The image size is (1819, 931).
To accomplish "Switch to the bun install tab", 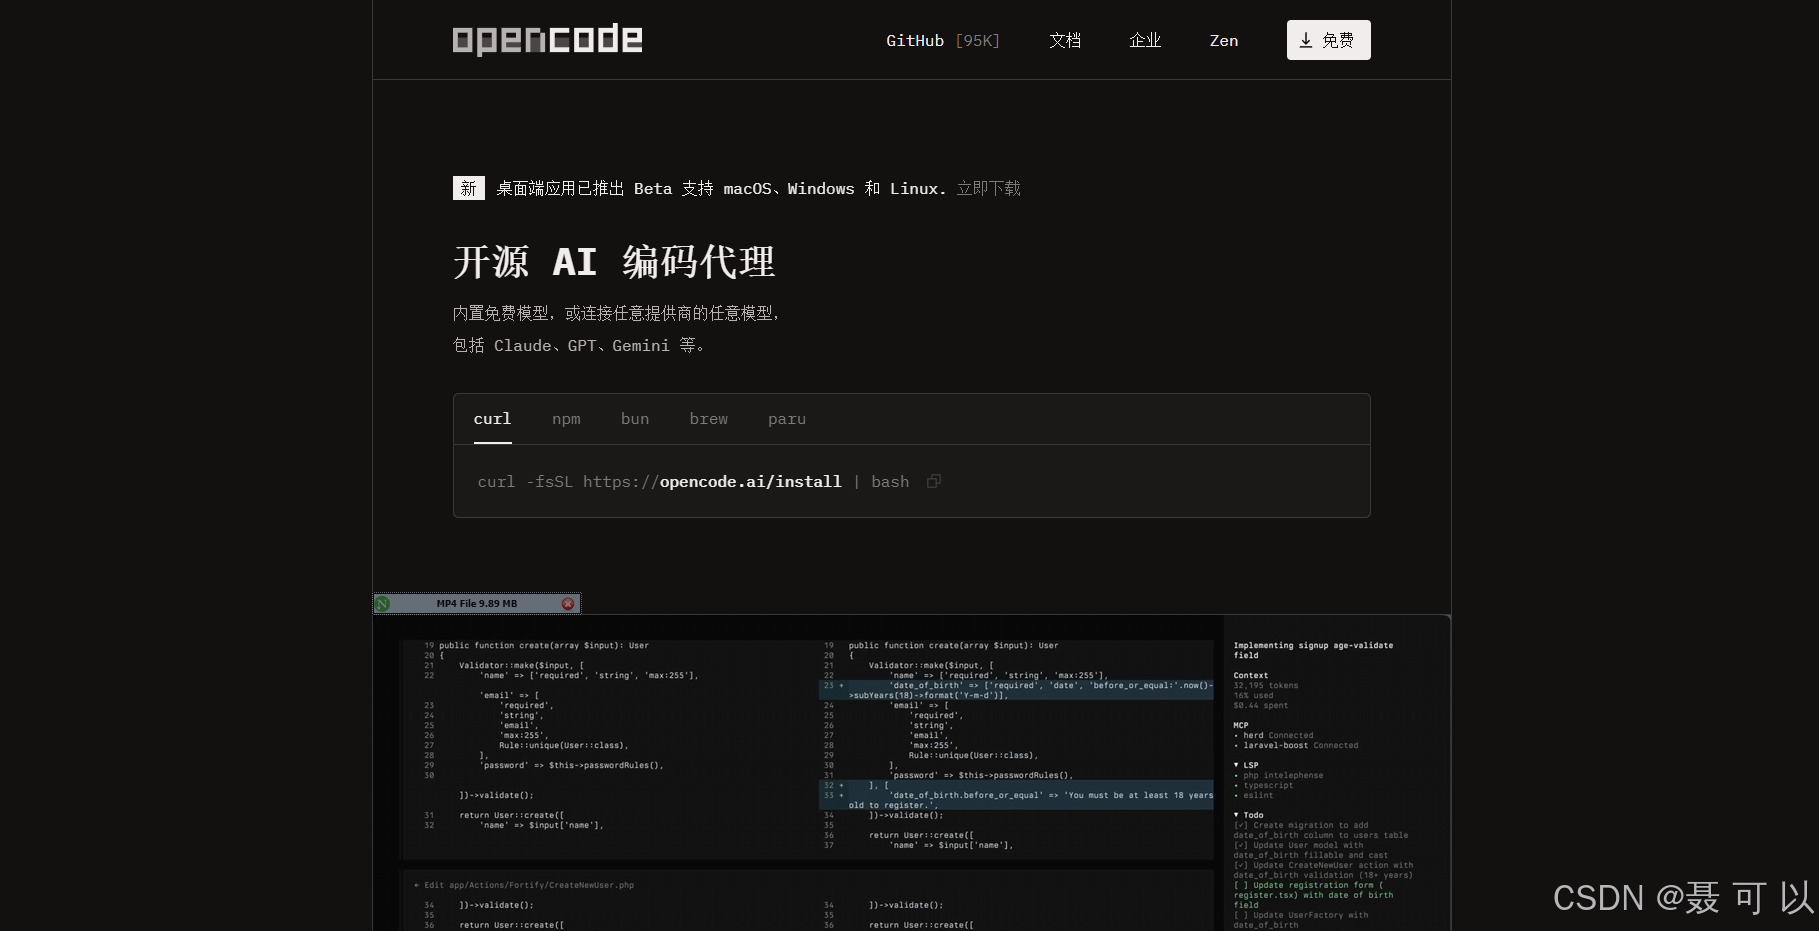I will click(635, 419).
